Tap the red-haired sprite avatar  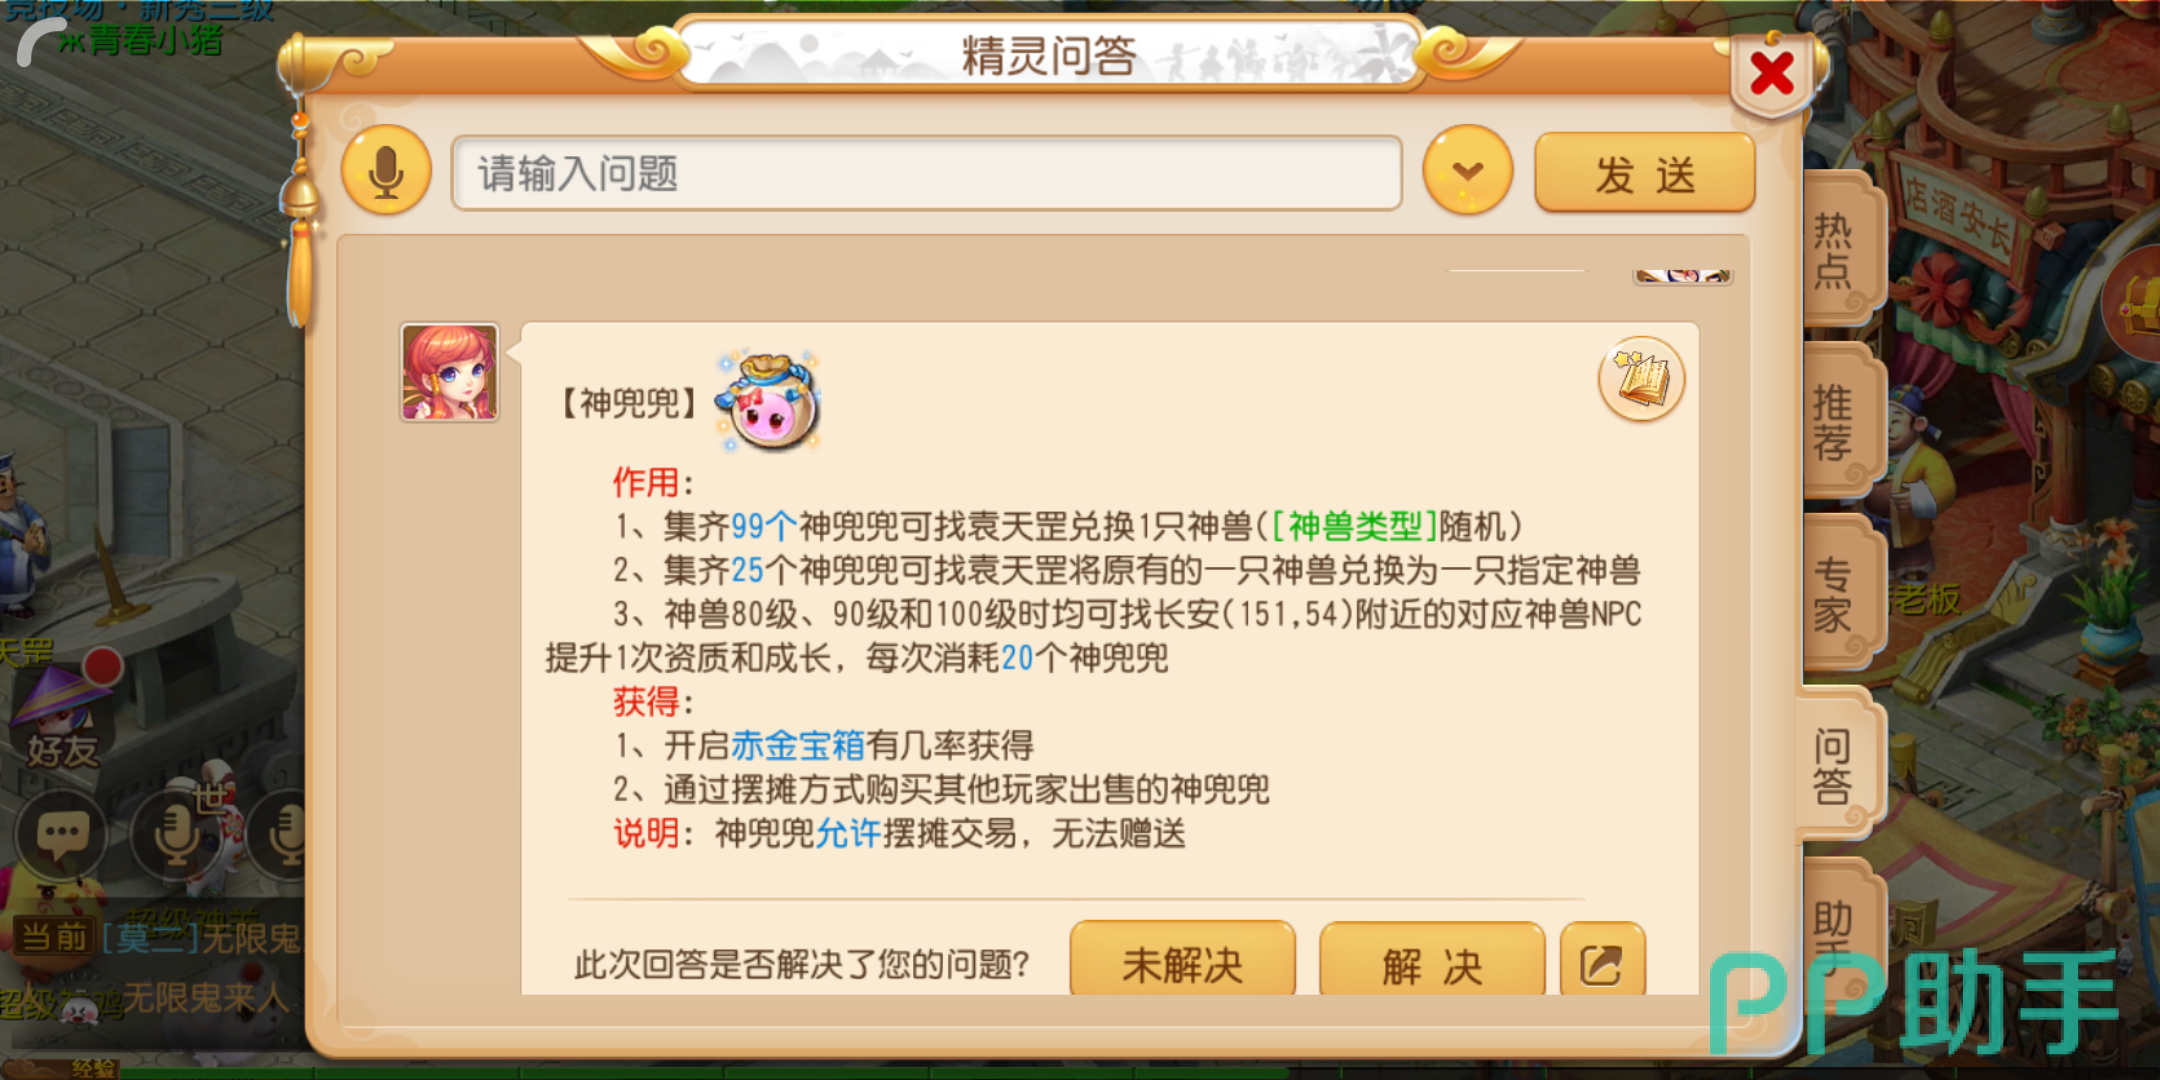pyautogui.click(x=449, y=372)
